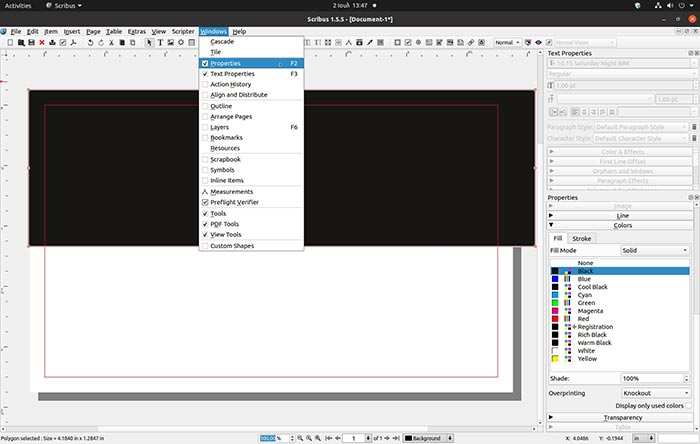Open the Background layer dropdown
This screenshot has height=444, width=700.
[428, 438]
